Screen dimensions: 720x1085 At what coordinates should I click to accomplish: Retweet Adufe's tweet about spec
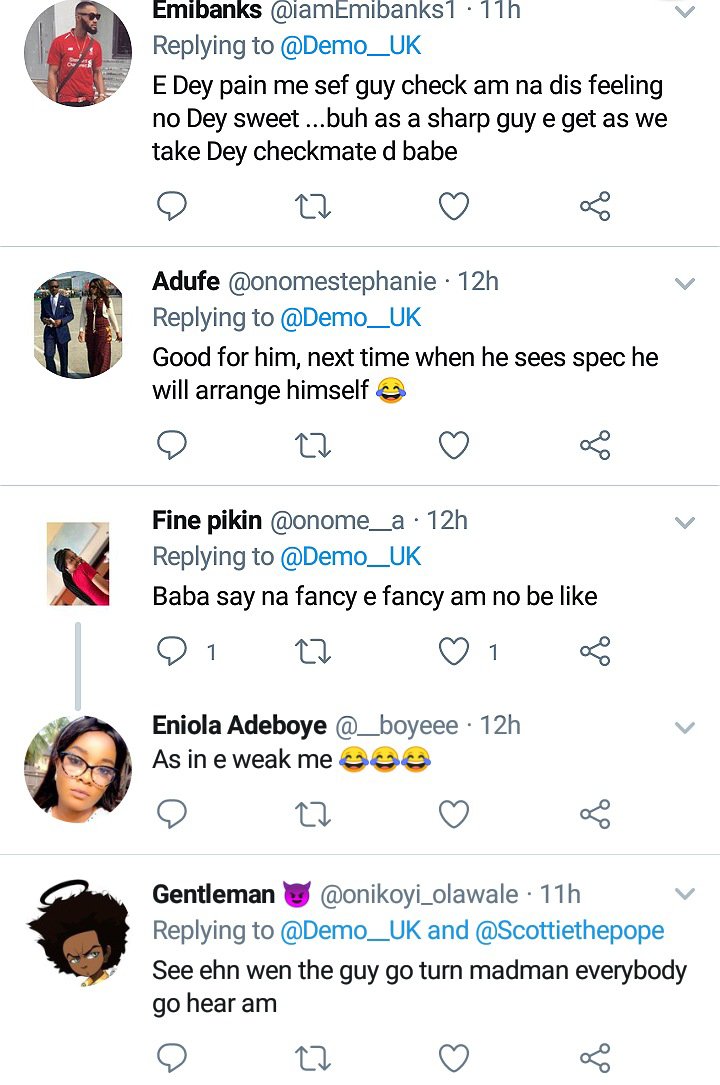(313, 445)
